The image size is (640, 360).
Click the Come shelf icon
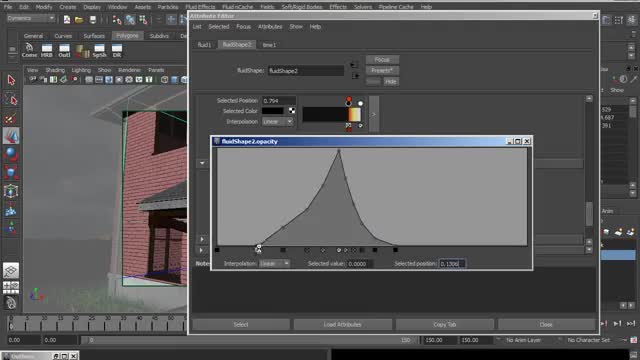pos(29,51)
